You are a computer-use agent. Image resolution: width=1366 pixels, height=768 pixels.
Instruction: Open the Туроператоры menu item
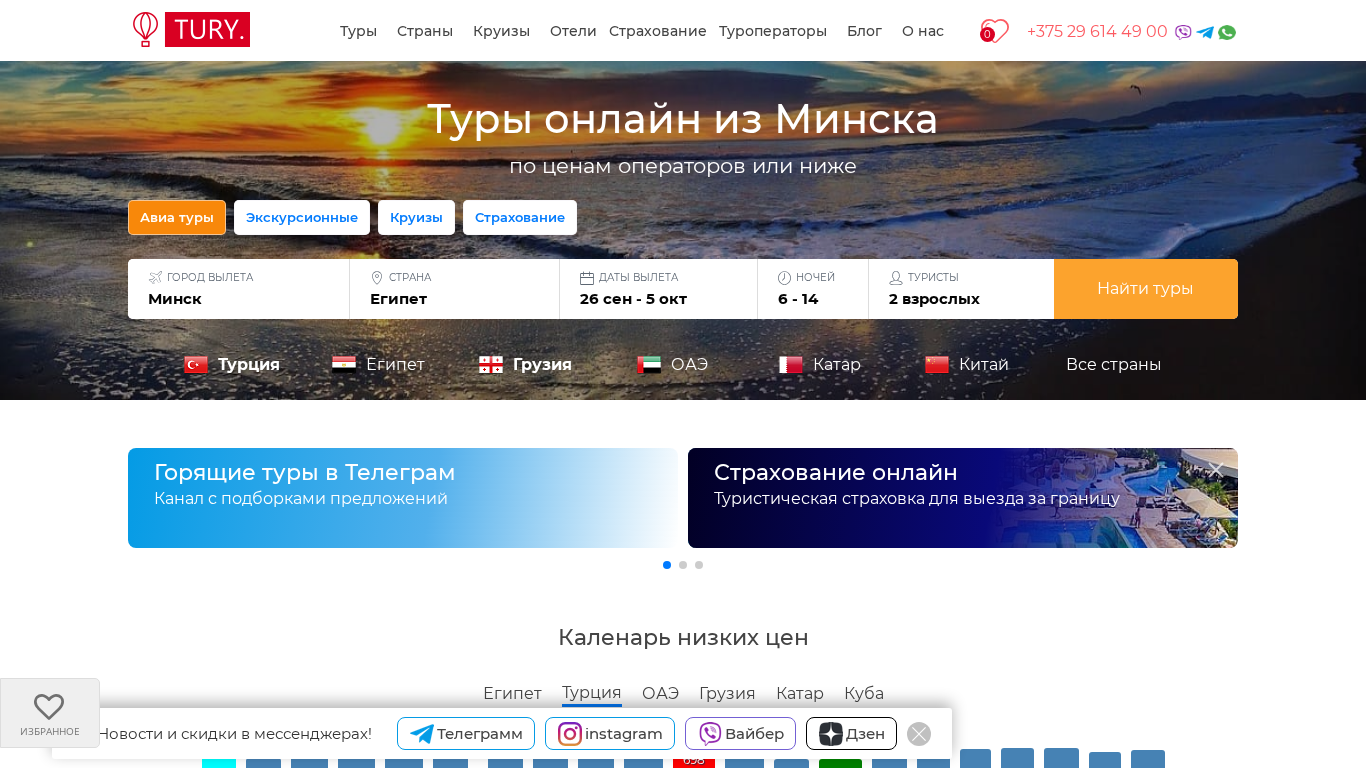point(773,31)
